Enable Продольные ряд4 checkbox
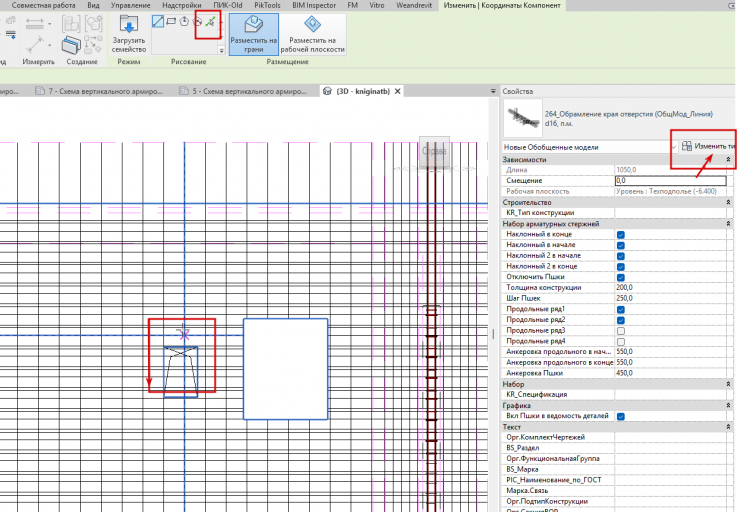This screenshot has width=737, height=512. tap(620, 342)
